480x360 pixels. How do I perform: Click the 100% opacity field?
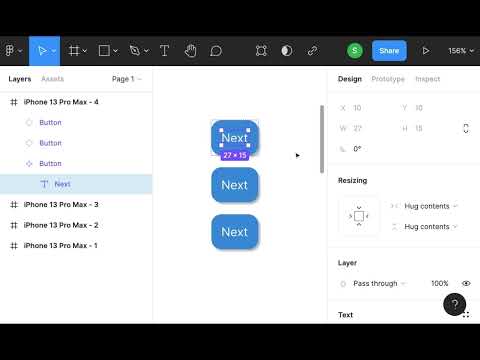(440, 284)
